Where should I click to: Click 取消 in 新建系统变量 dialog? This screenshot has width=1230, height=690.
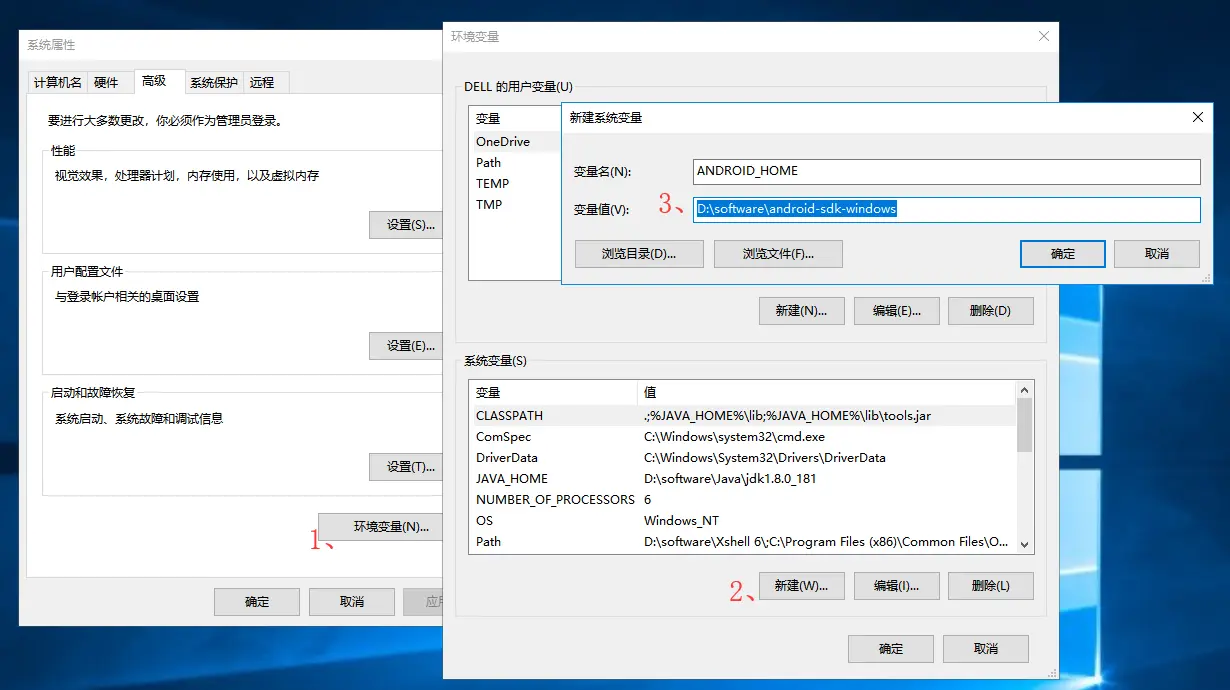pyautogui.click(x=1157, y=254)
